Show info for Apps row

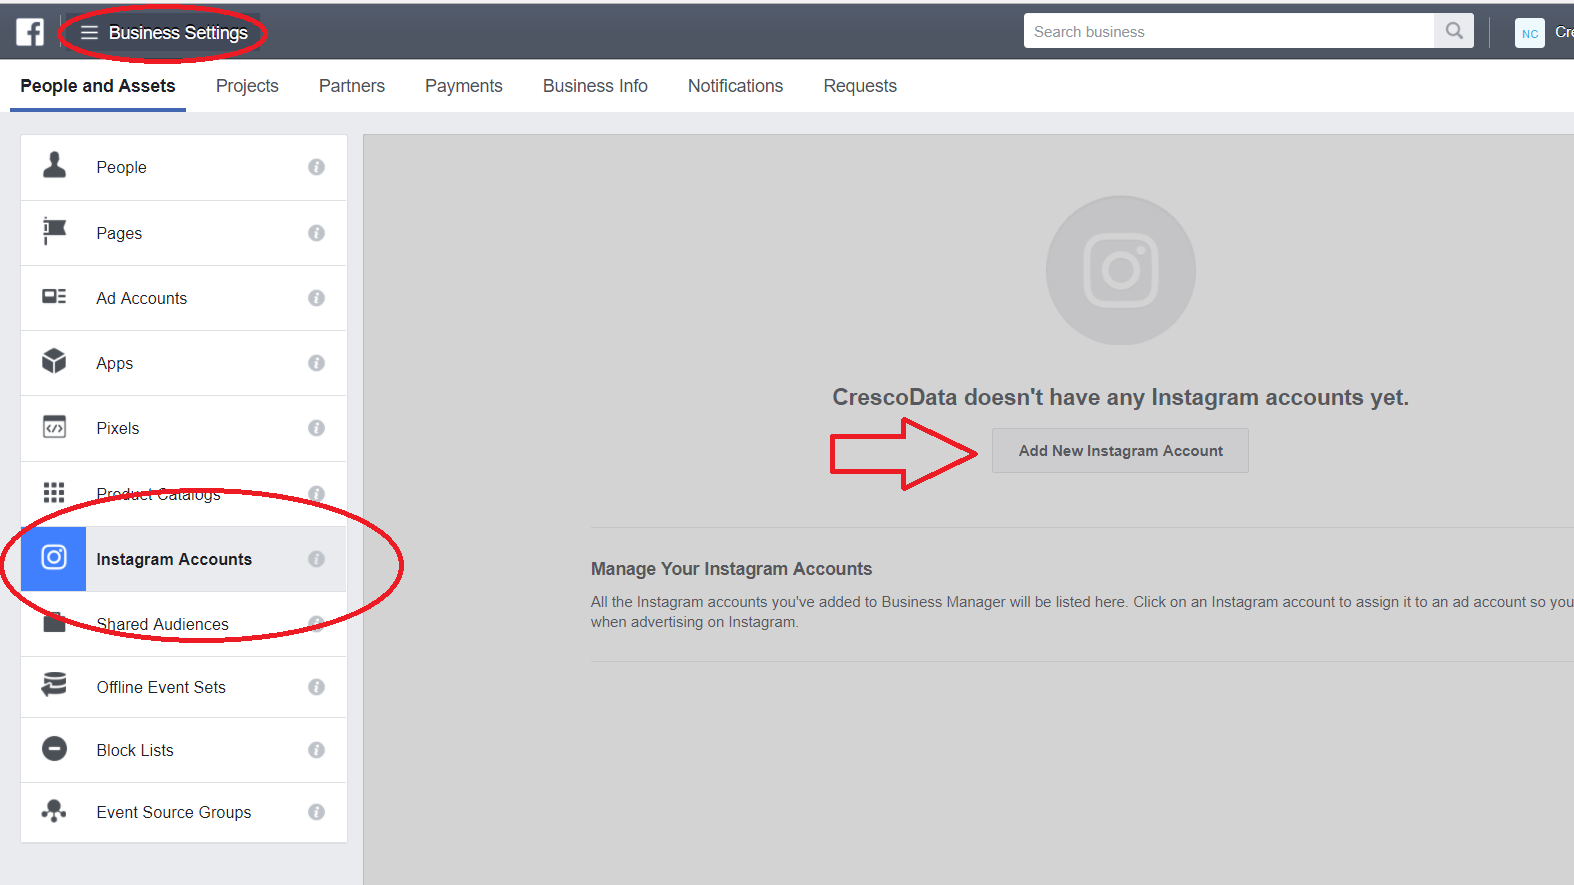(316, 363)
